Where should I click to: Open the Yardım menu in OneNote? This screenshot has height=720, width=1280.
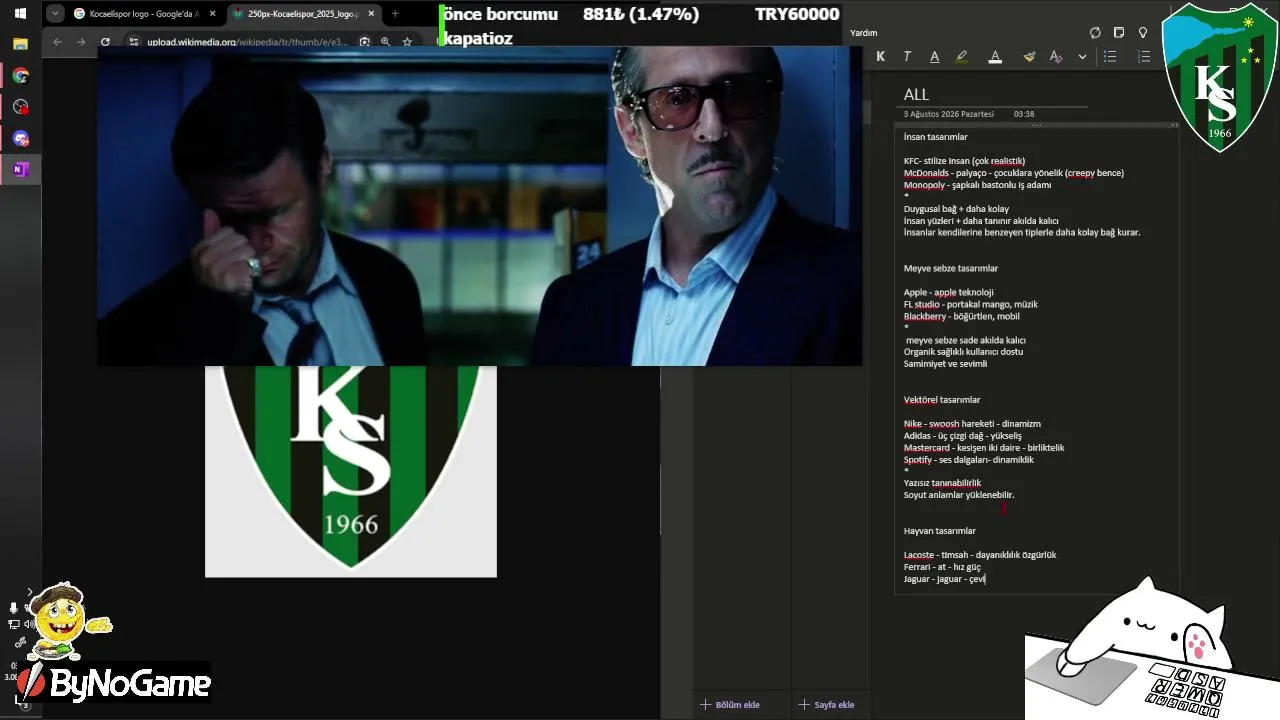pyautogui.click(x=863, y=33)
